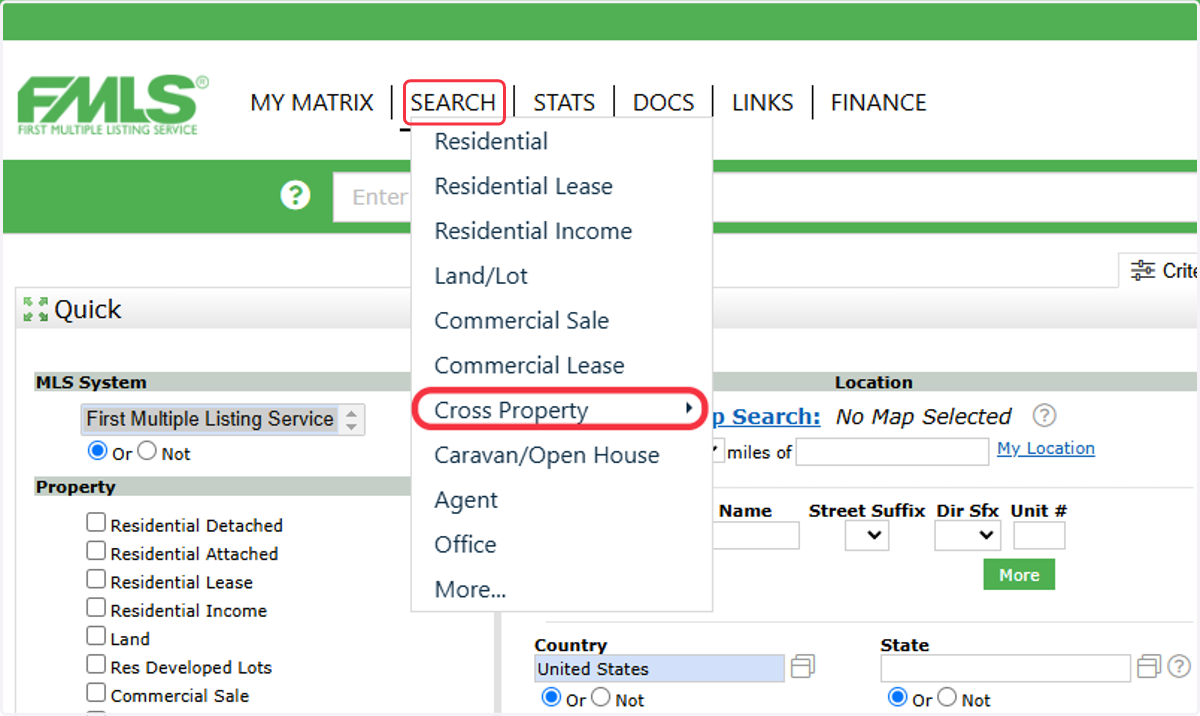The height and width of the screenshot is (716, 1200).
Task: Click into the State text field
Action: [x=1005, y=668]
